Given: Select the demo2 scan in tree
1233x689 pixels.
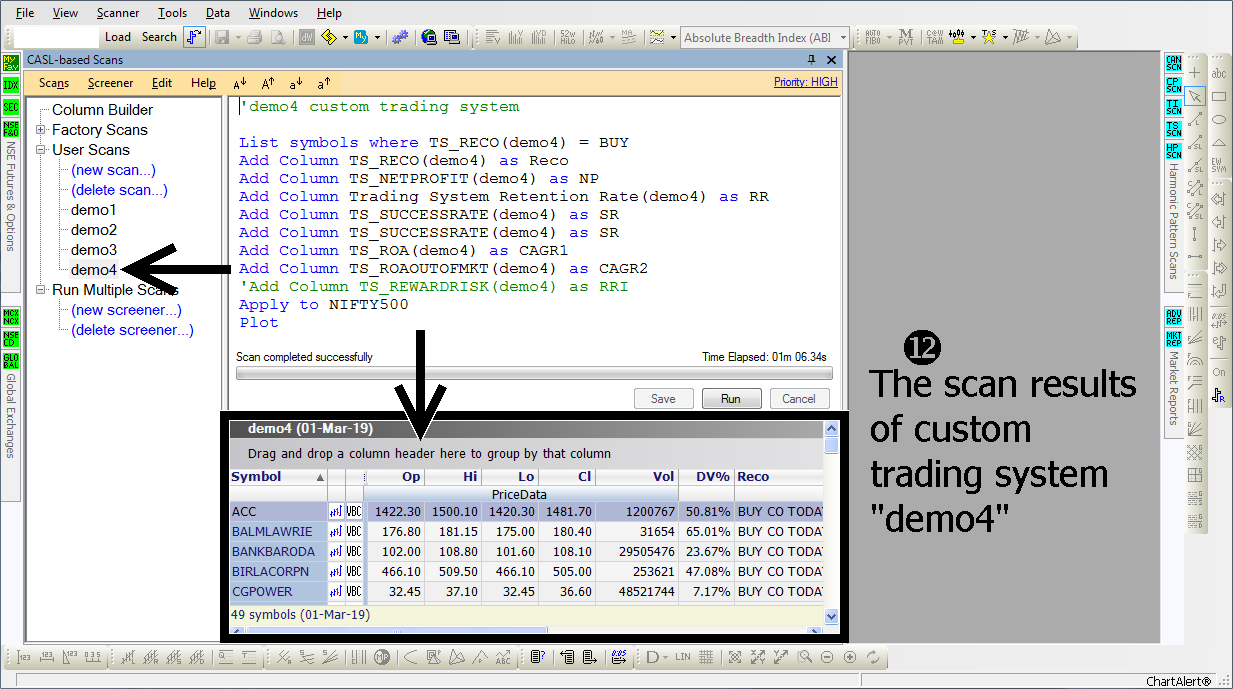Looking at the screenshot, I should click(94, 230).
